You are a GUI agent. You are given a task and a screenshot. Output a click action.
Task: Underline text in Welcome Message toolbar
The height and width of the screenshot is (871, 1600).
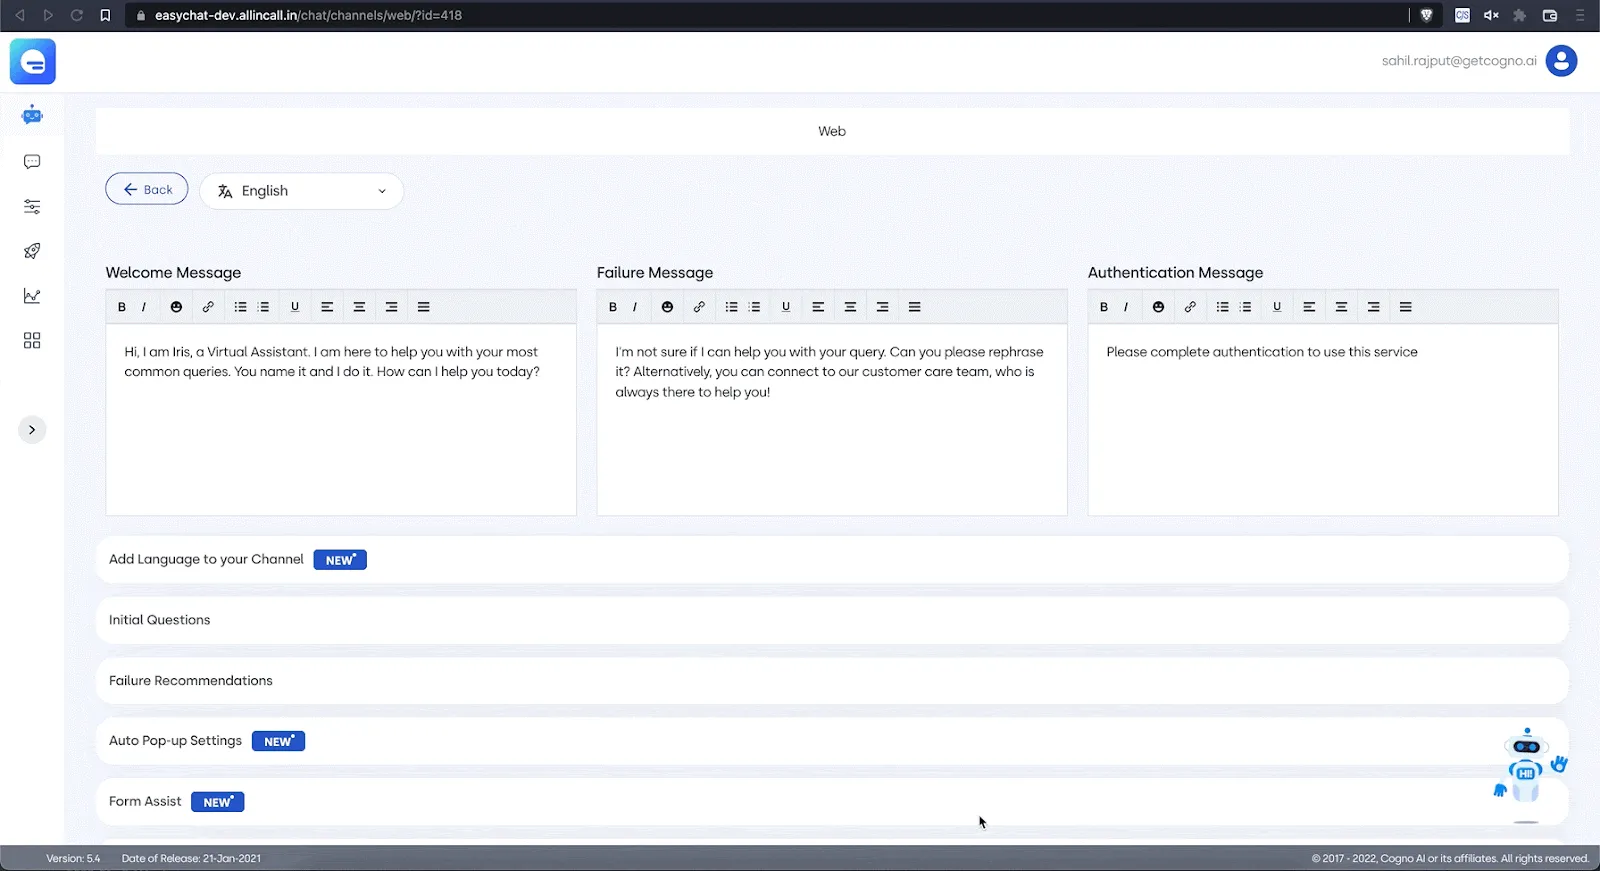tap(295, 307)
